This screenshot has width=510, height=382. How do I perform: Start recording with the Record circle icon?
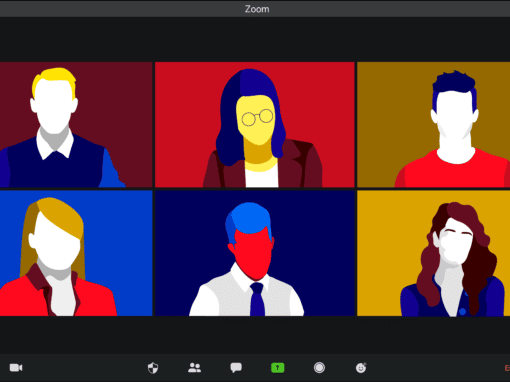point(319,368)
